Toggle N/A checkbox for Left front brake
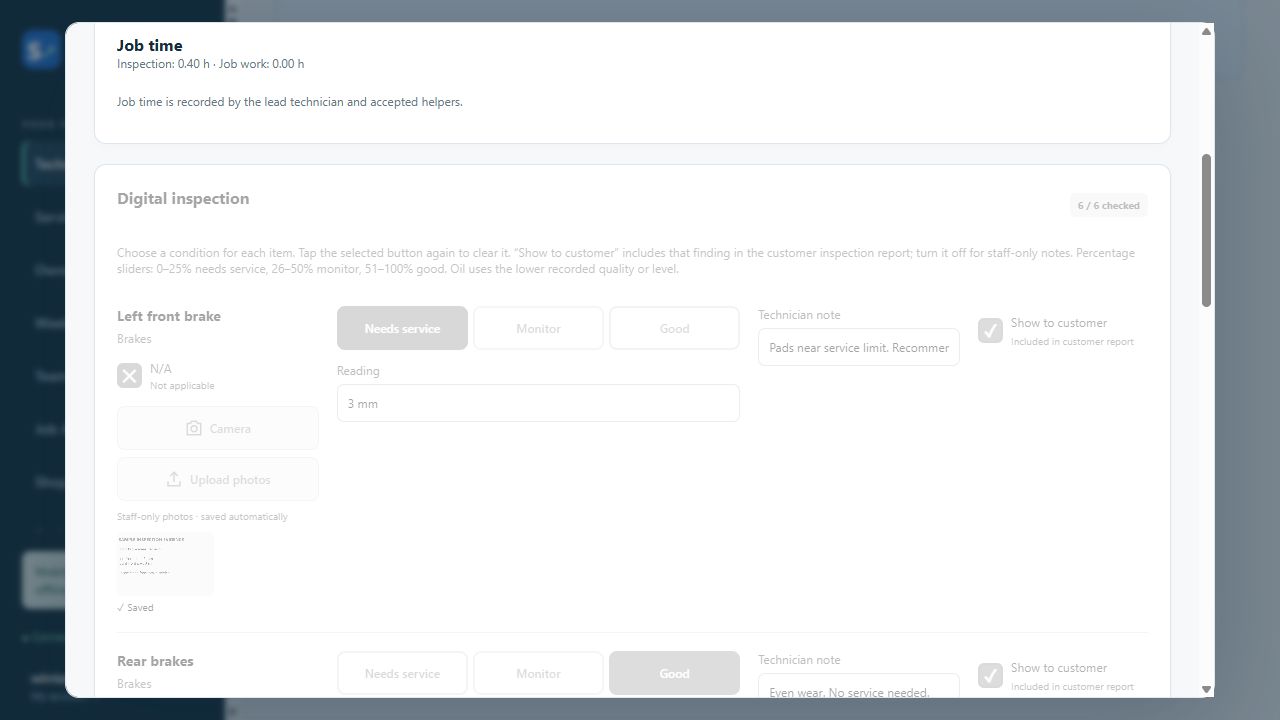The image size is (1280, 720). pos(129,375)
